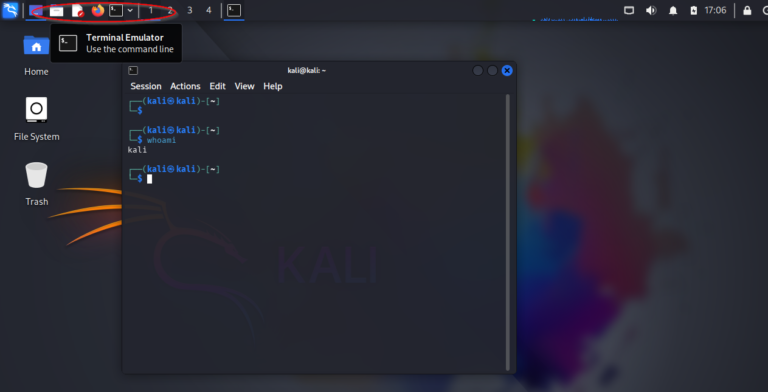Open the Kali applications menu
The image size is (768, 392).
[10, 10]
